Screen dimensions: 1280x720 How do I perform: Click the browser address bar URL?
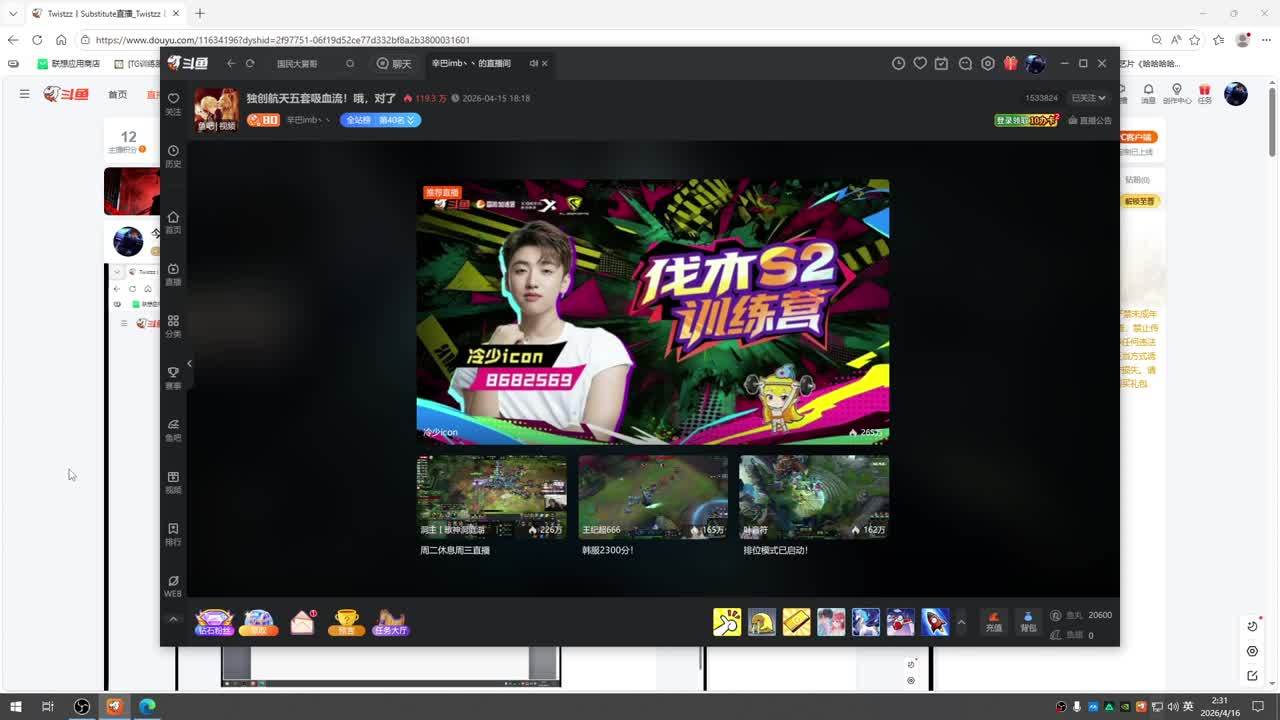coord(283,40)
